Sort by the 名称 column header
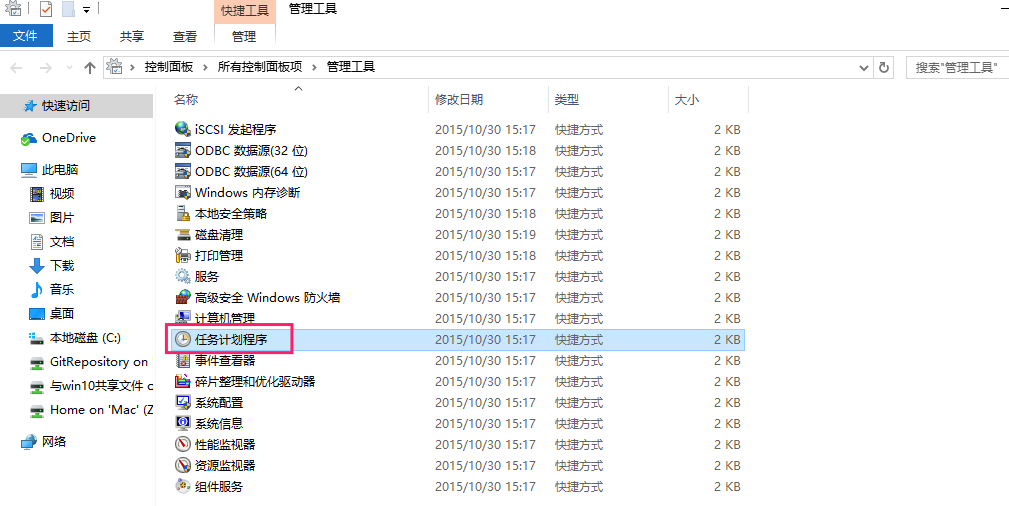Screen dimensions: 1009x506 tap(186, 99)
